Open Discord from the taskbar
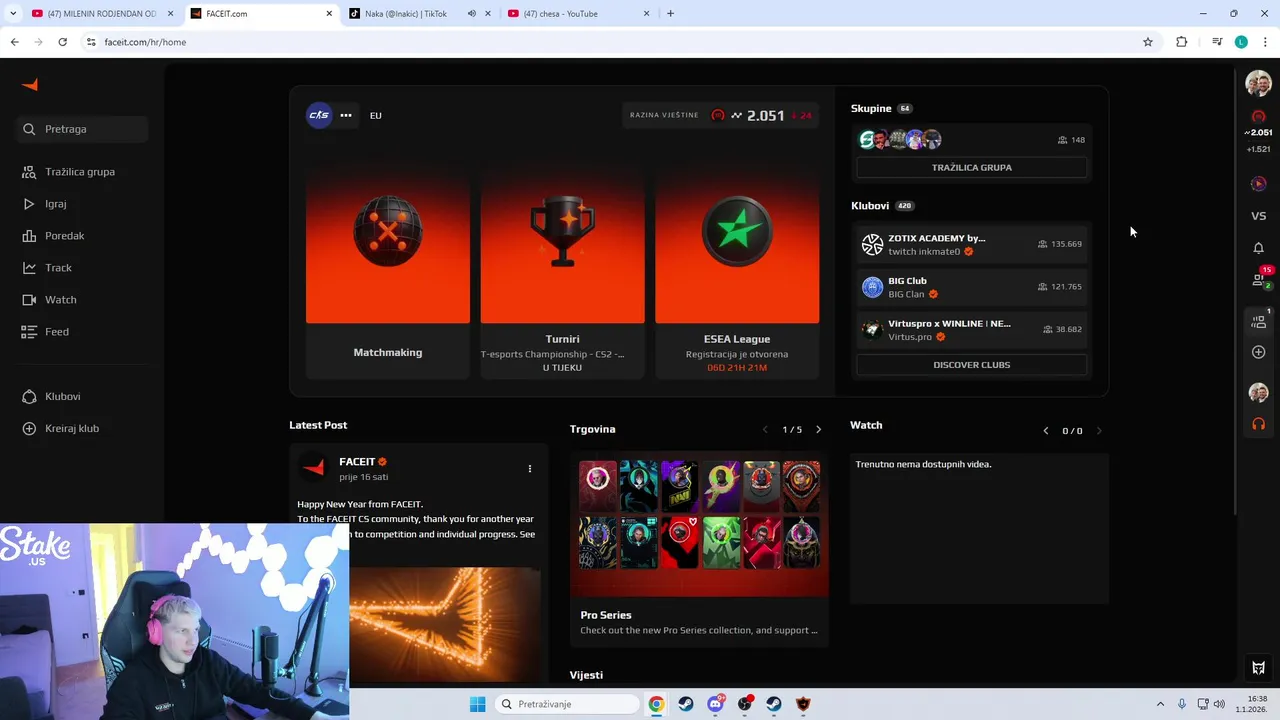The image size is (1280, 720). (715, 704)
